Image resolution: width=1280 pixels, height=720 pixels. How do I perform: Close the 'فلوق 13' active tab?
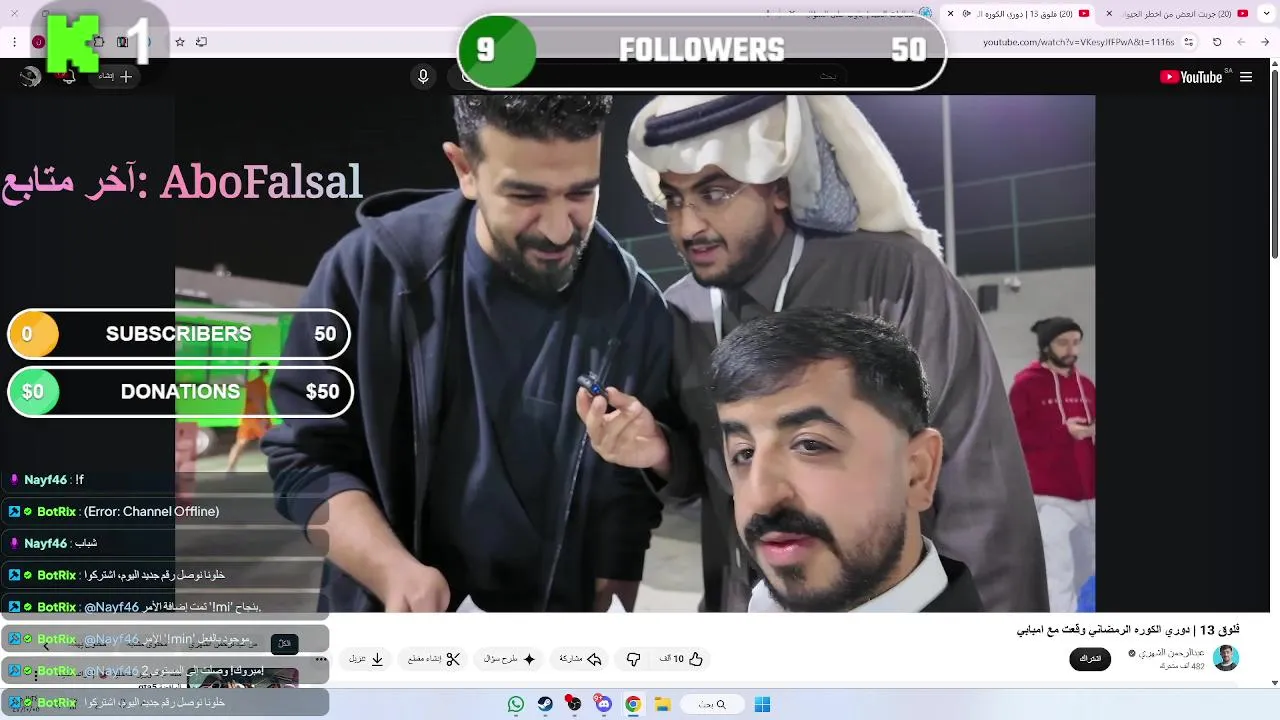click(951, 14)
